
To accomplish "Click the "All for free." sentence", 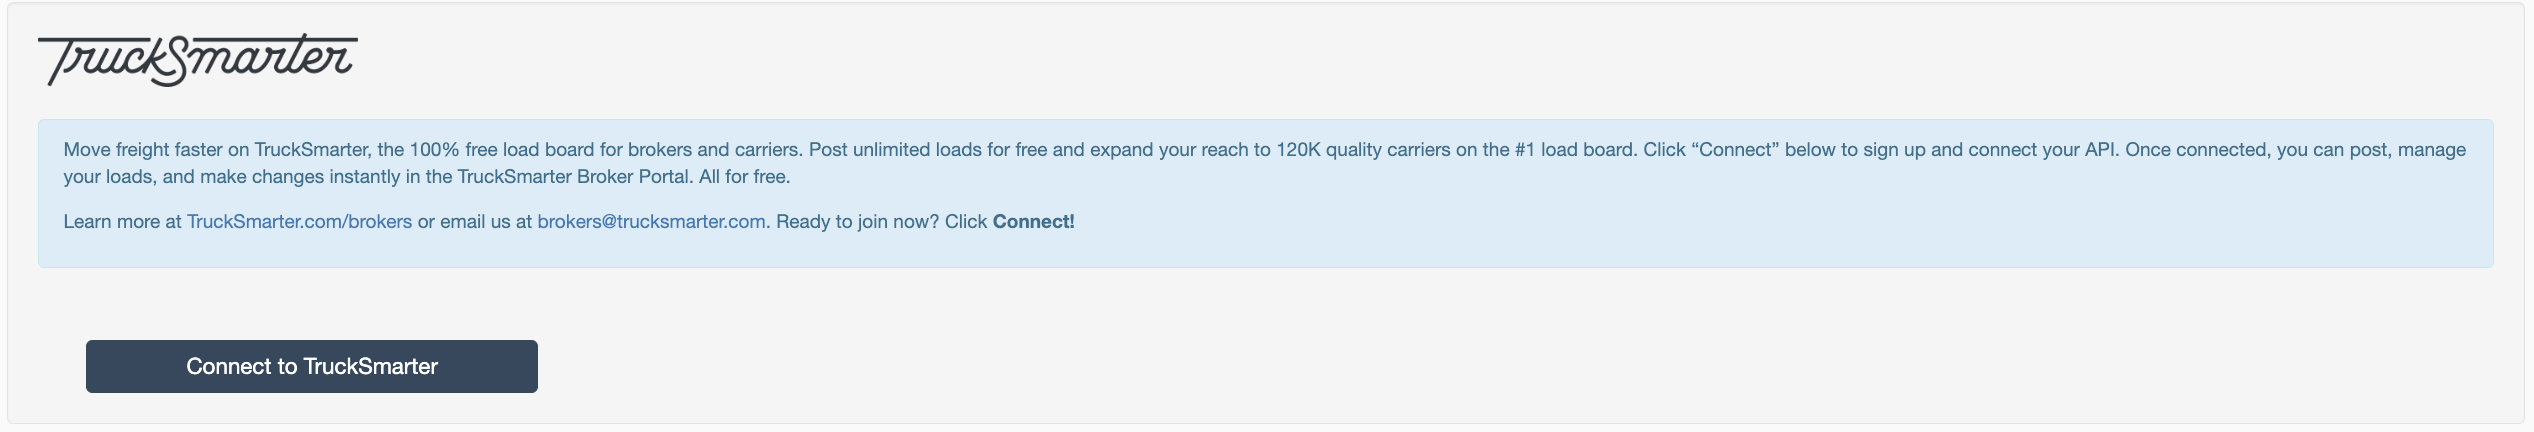I will 745,177.
